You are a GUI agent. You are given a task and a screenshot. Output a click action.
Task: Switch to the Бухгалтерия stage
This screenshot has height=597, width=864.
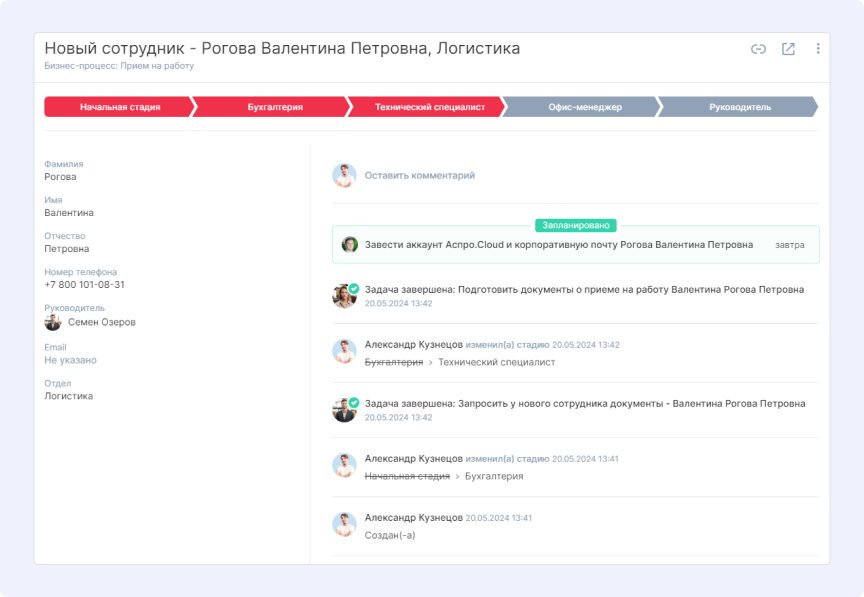click(274, 107)
